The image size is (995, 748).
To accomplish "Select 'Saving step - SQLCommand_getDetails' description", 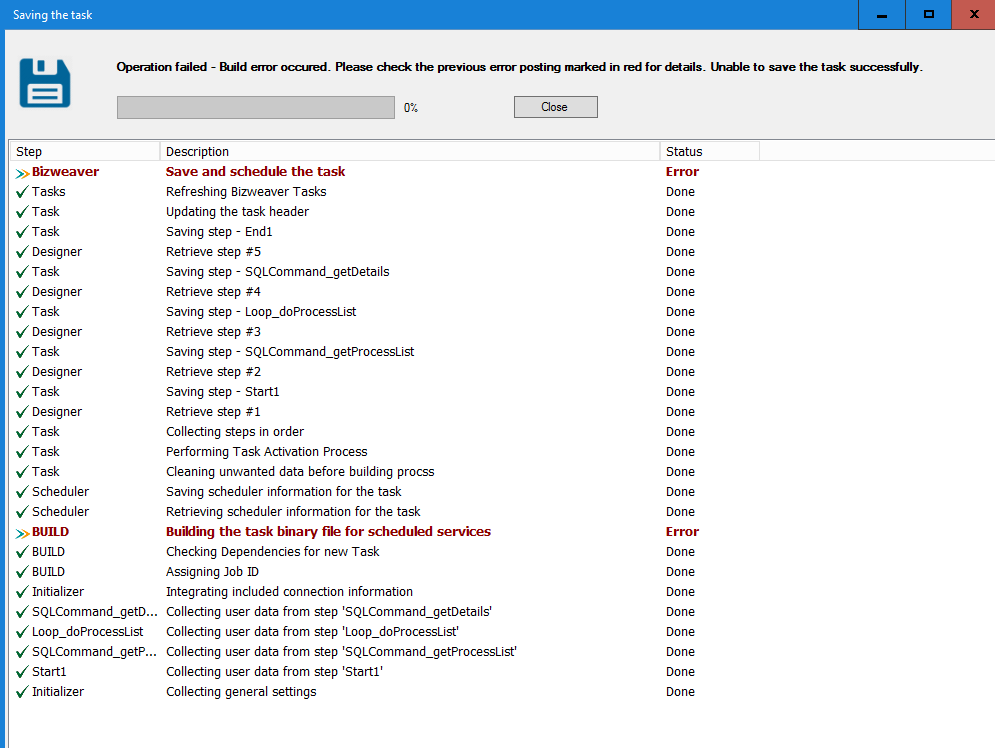I will pyautogui.click(x=277, y=272).
